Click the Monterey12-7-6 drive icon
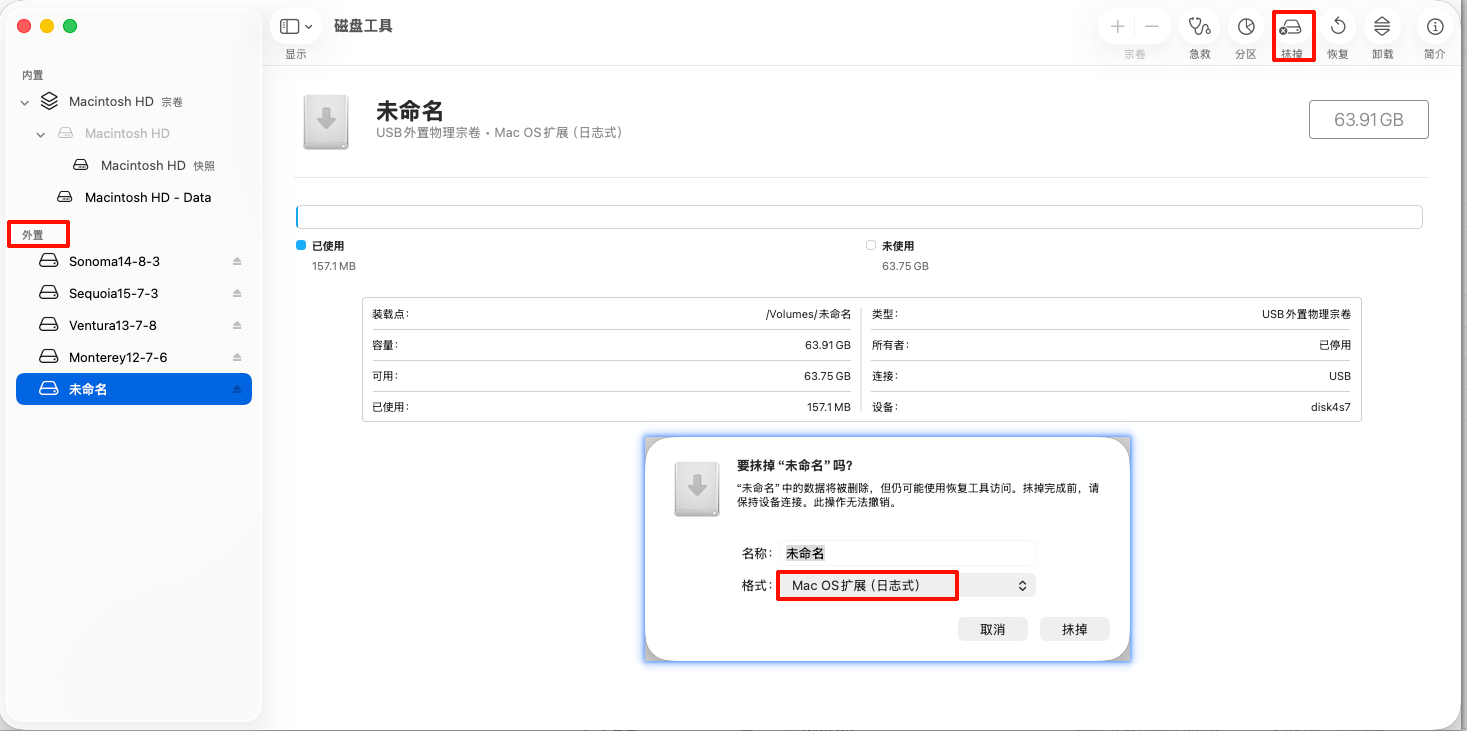 (x=49, y=358)
